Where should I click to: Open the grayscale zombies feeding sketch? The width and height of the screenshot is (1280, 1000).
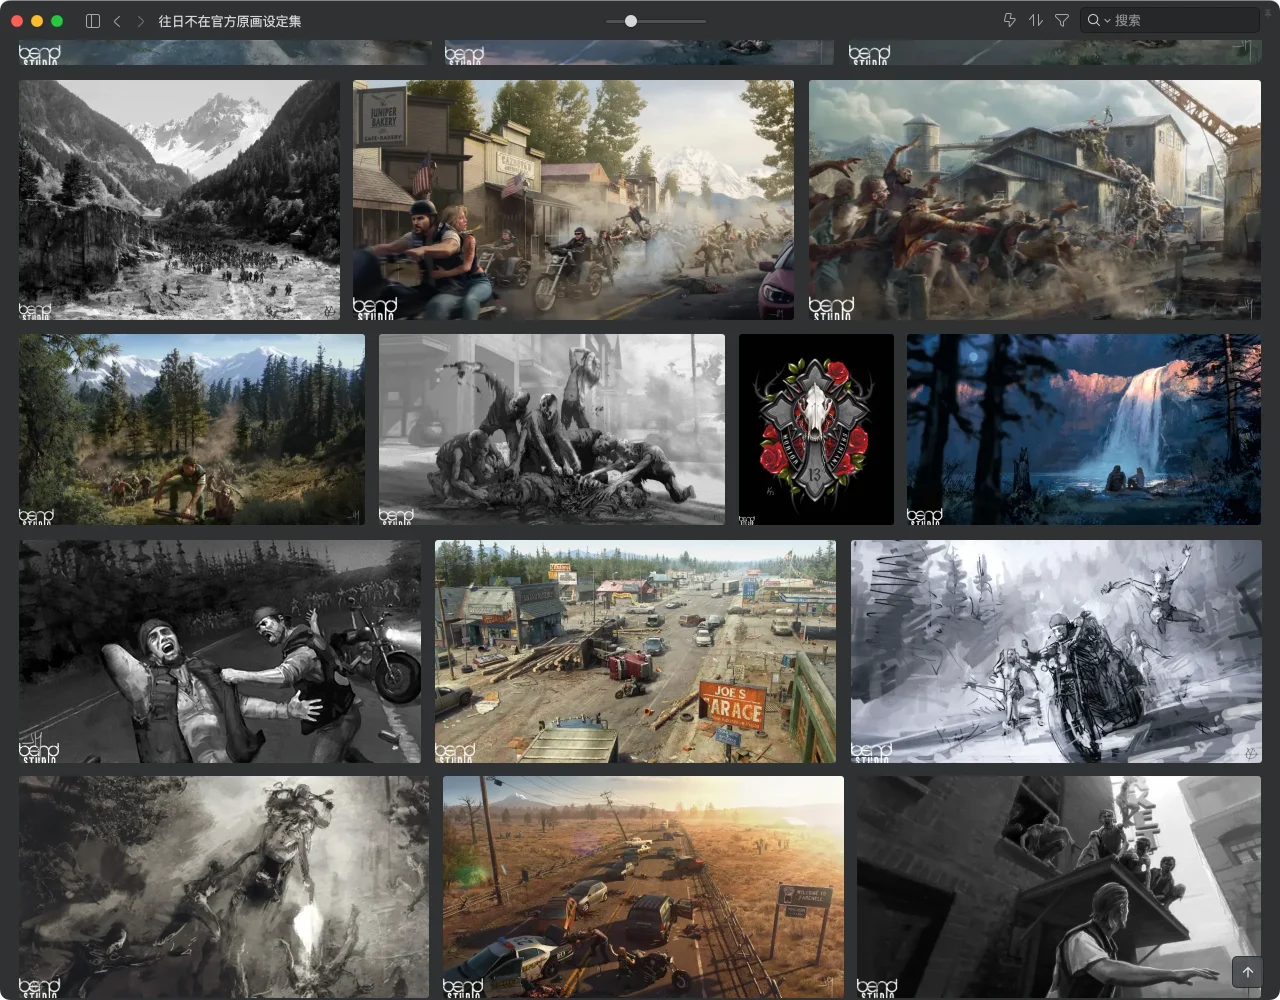pyautogui.click(x=552, y=429)
